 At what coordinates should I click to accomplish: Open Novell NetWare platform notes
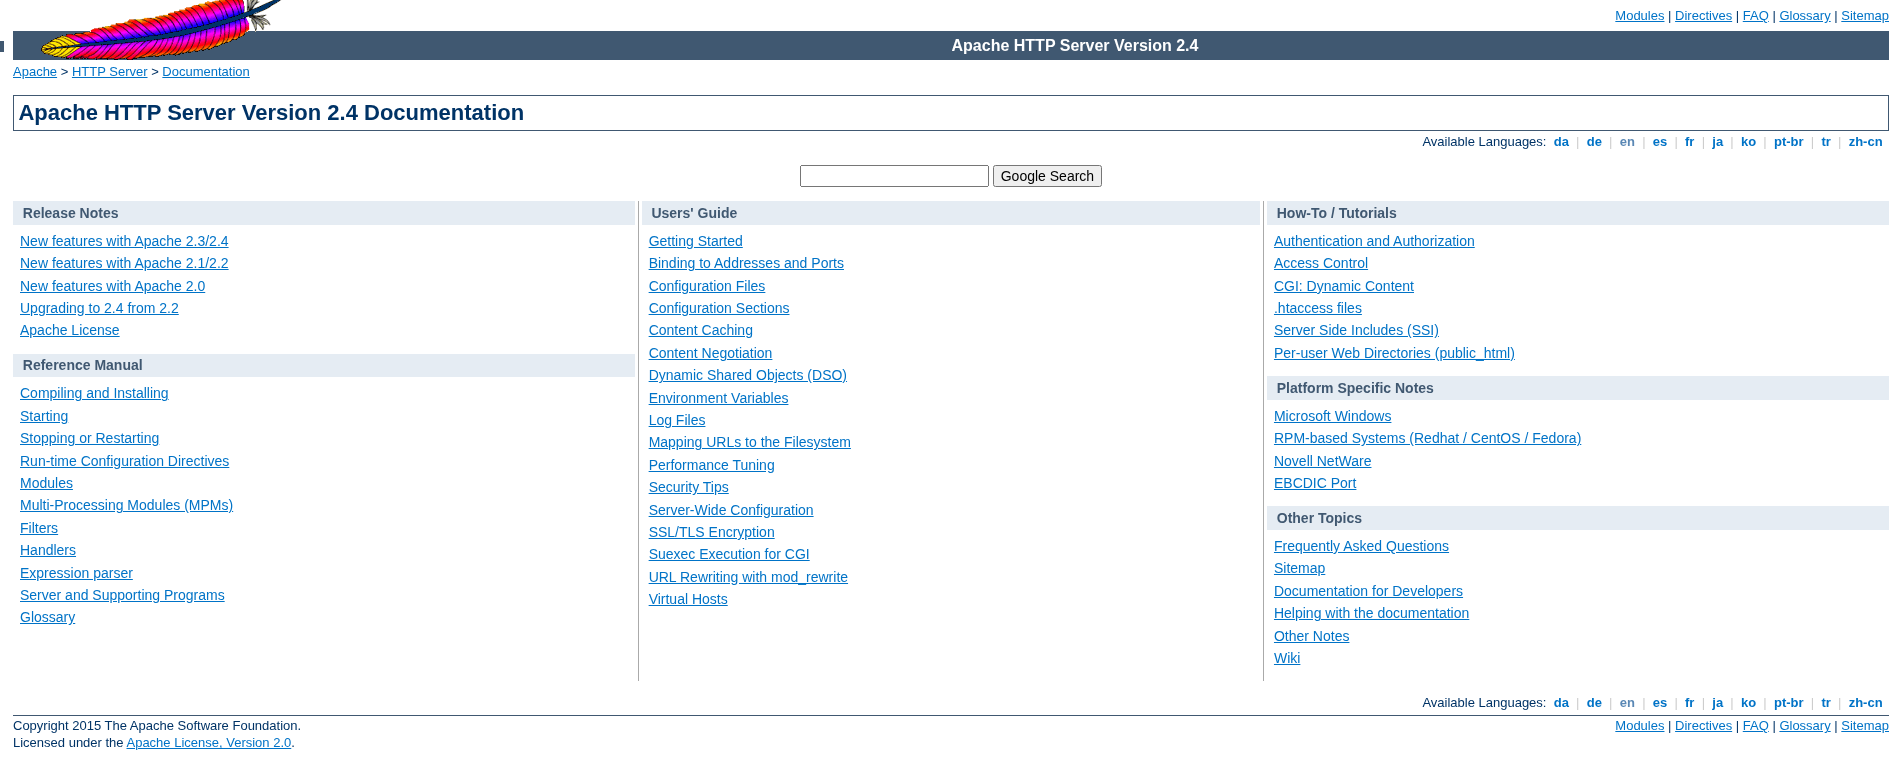(1322, 461)
